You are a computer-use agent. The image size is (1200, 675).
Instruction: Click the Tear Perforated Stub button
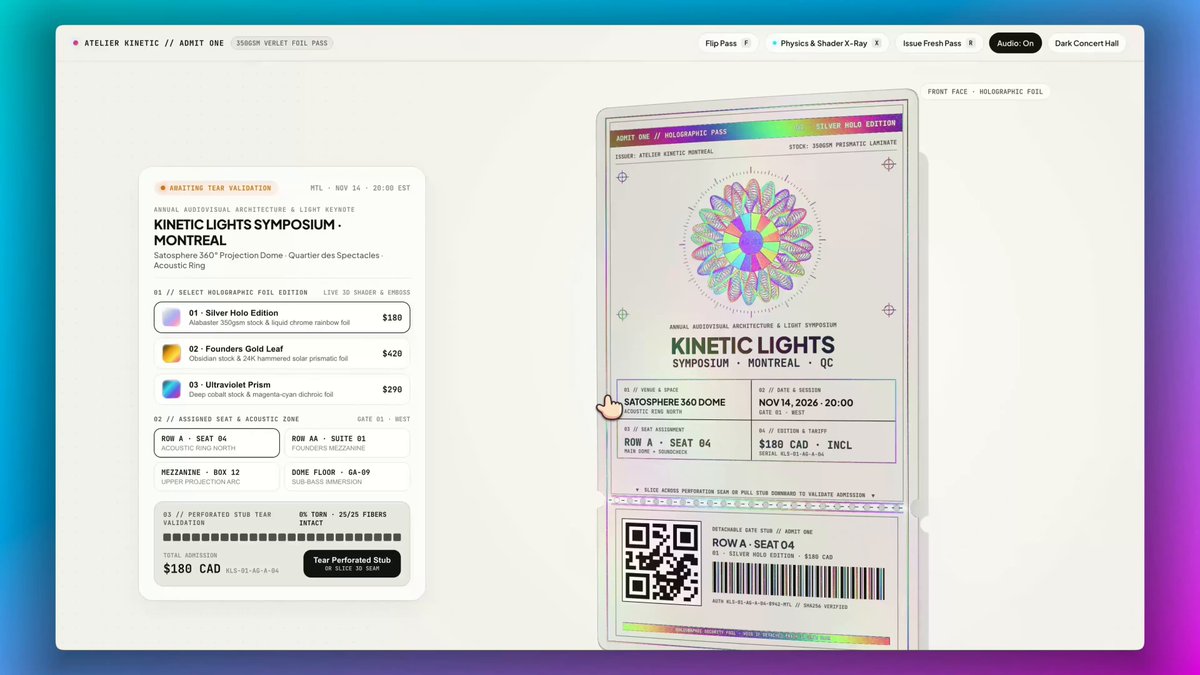(352, 563)
